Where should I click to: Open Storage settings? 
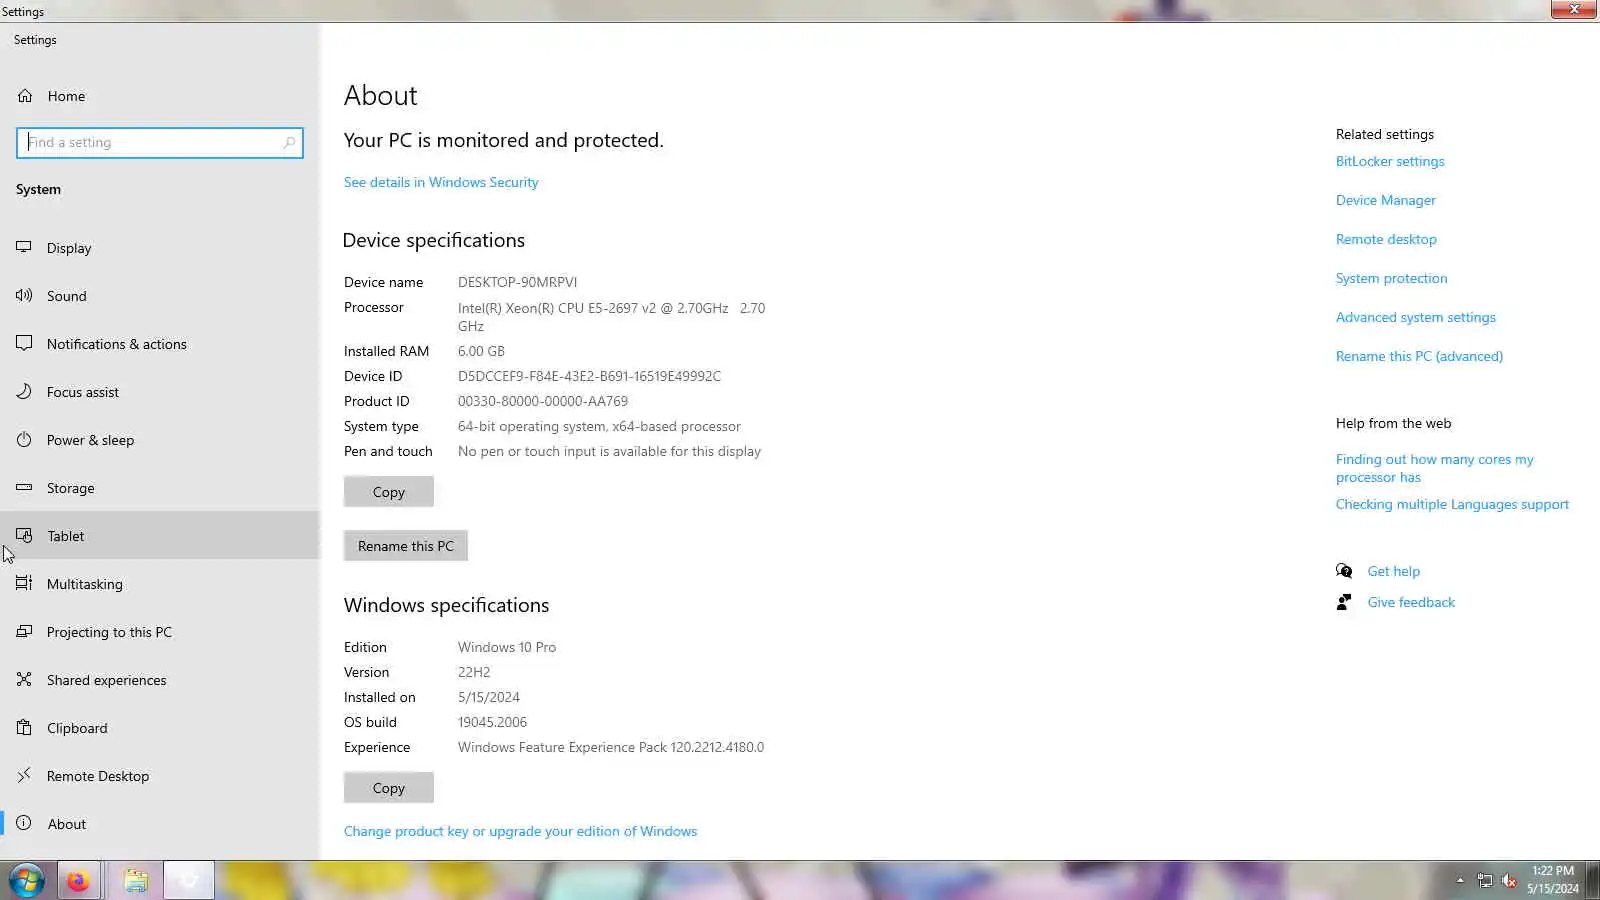pos(160,488)
